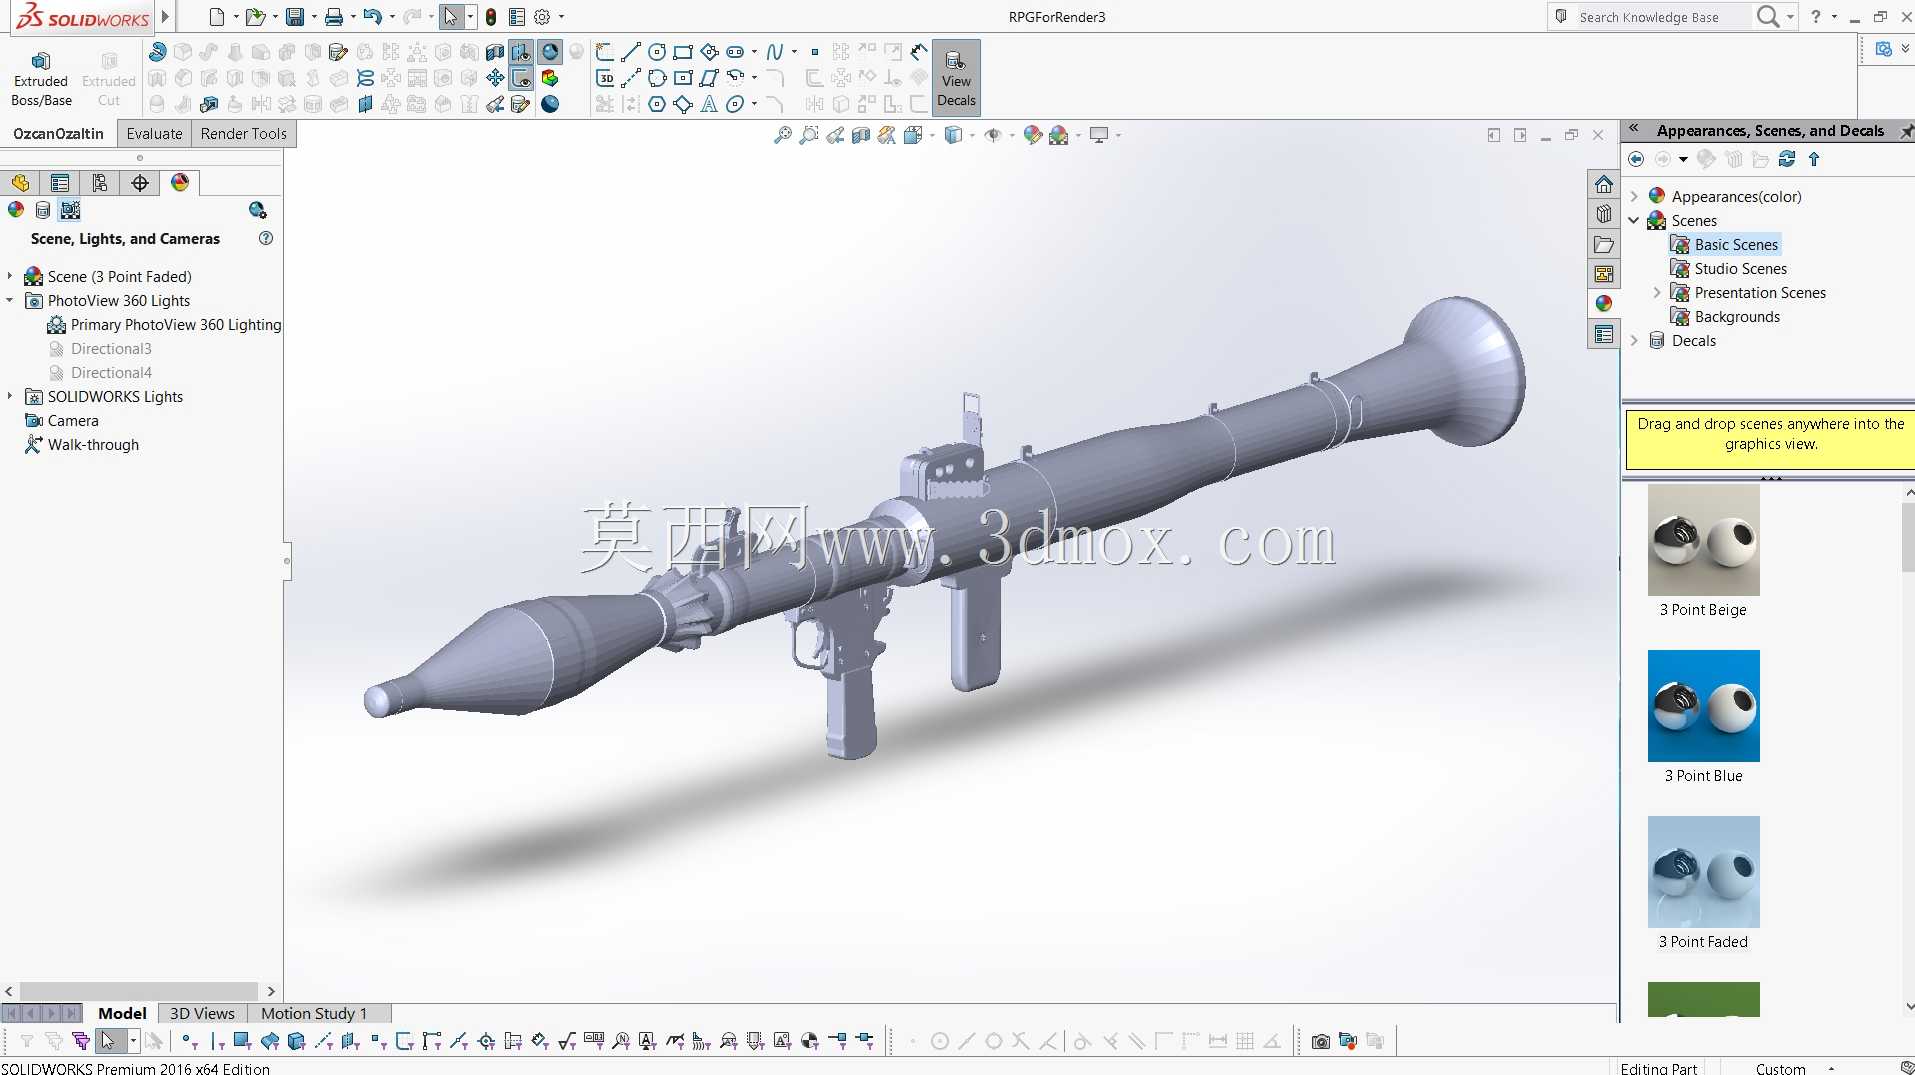Choose the 3 Point Blue scene thumbnail
This screenshot has height=1075, width=1915.
point(1703,706)
